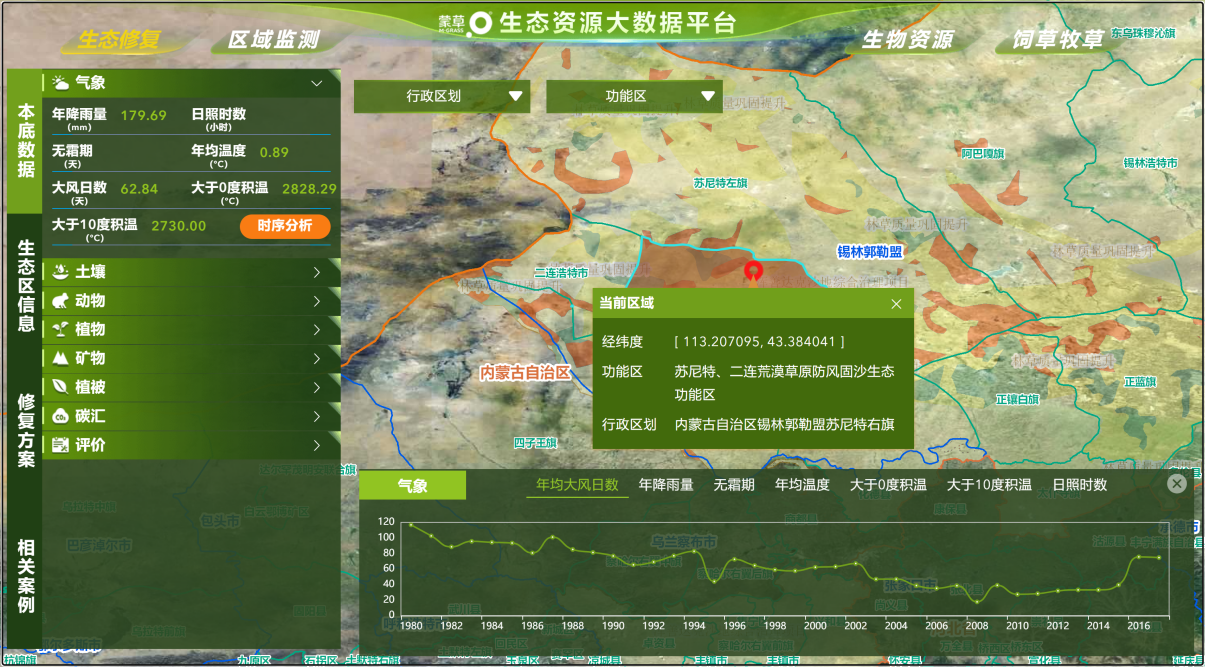1205x667 pixels.
Task: Expand the 土壤 section
Action: coord(316,272)
